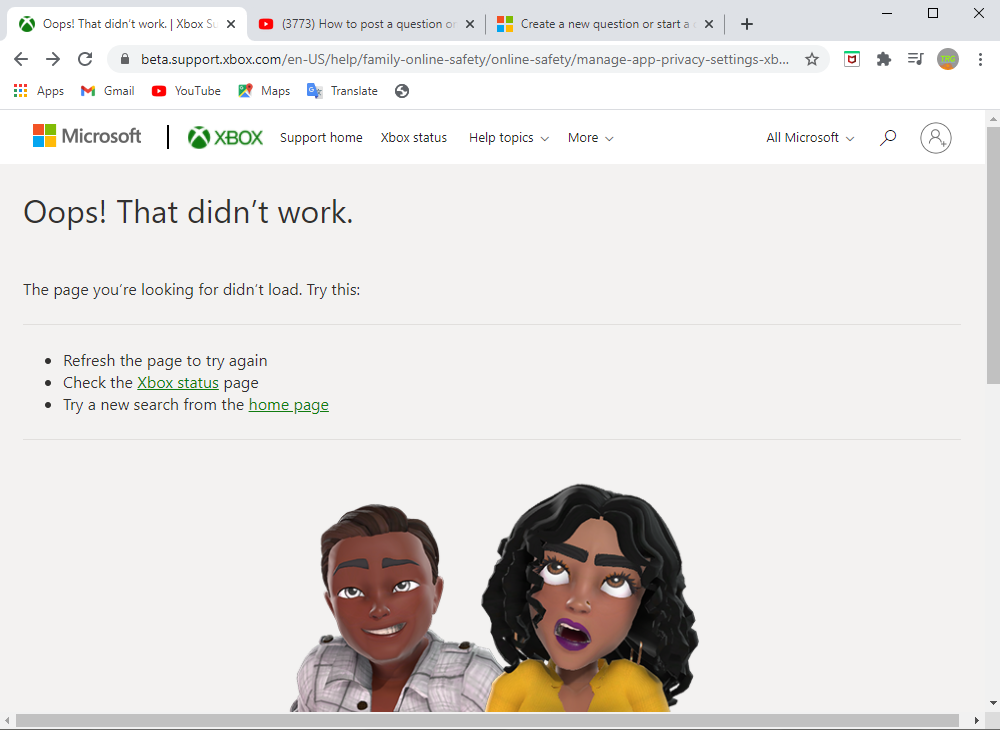This screenshot has width=1000, height=730.
Task: Click the scroll up arrow
Action: tap(993, 119)
